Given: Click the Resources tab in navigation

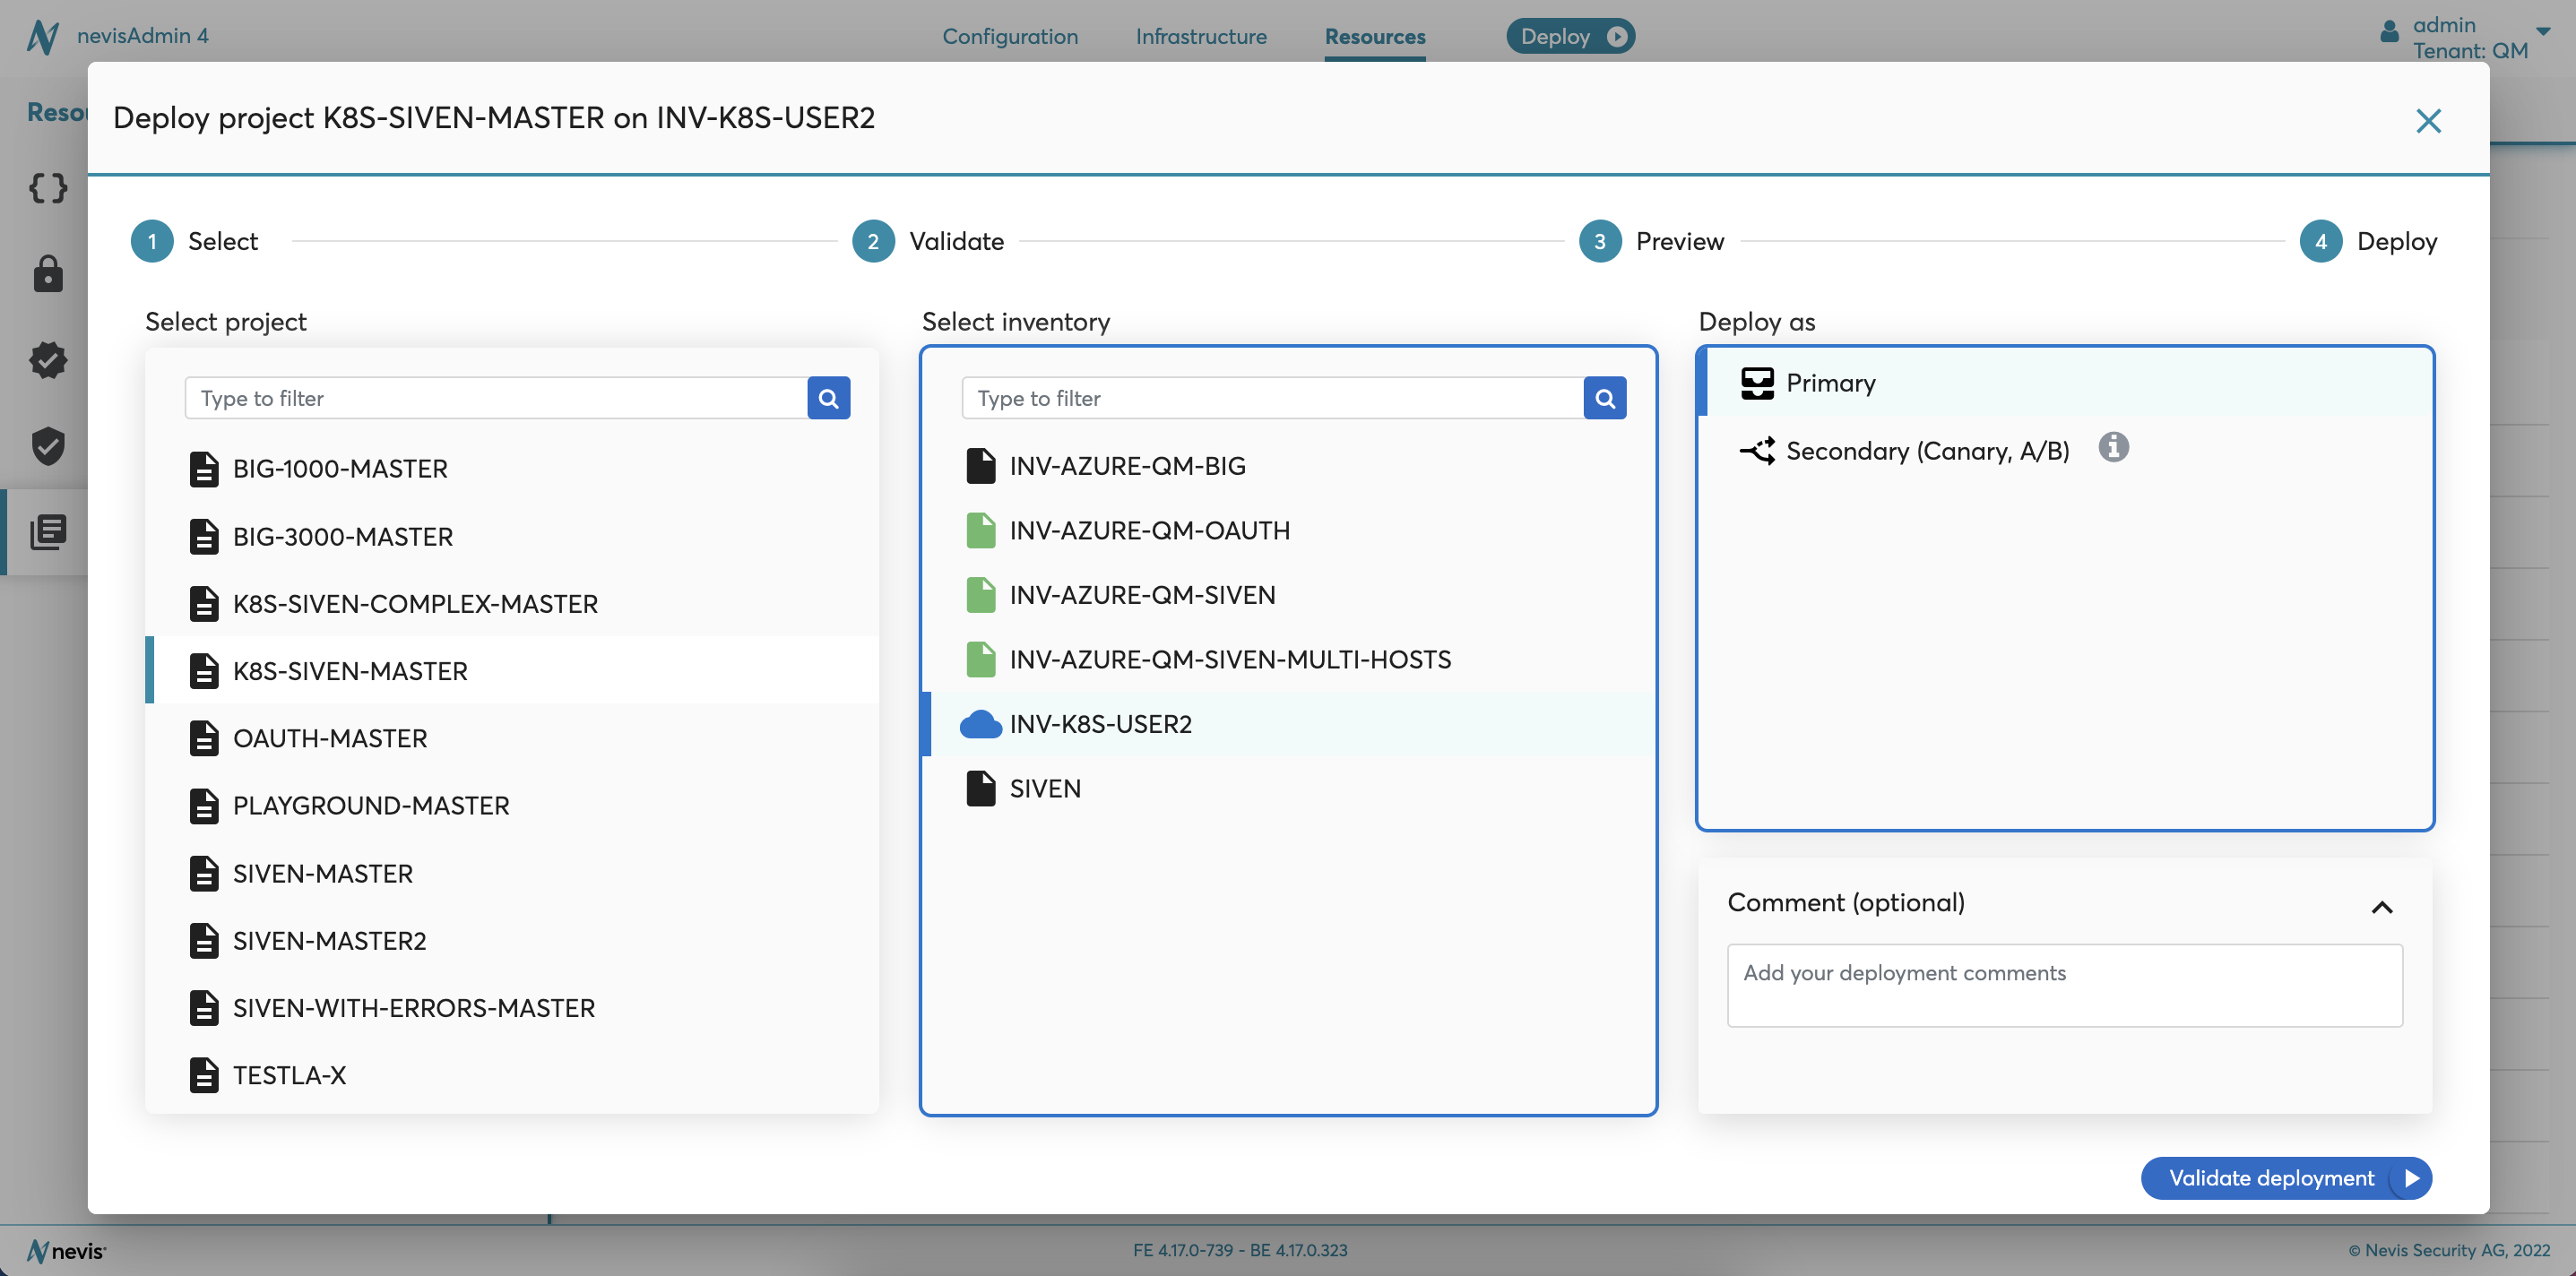Looking at the screenshot, I should coord(1375,34).
